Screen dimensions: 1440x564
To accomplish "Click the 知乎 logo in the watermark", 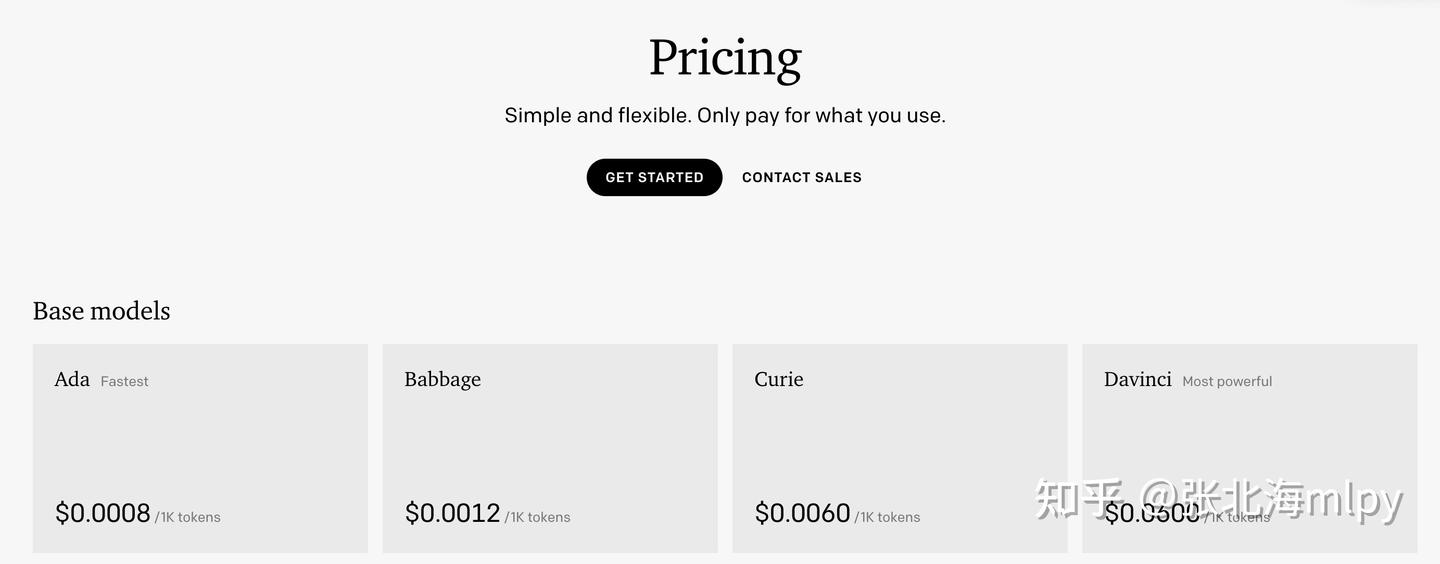I will click(x=1078, y=498).
